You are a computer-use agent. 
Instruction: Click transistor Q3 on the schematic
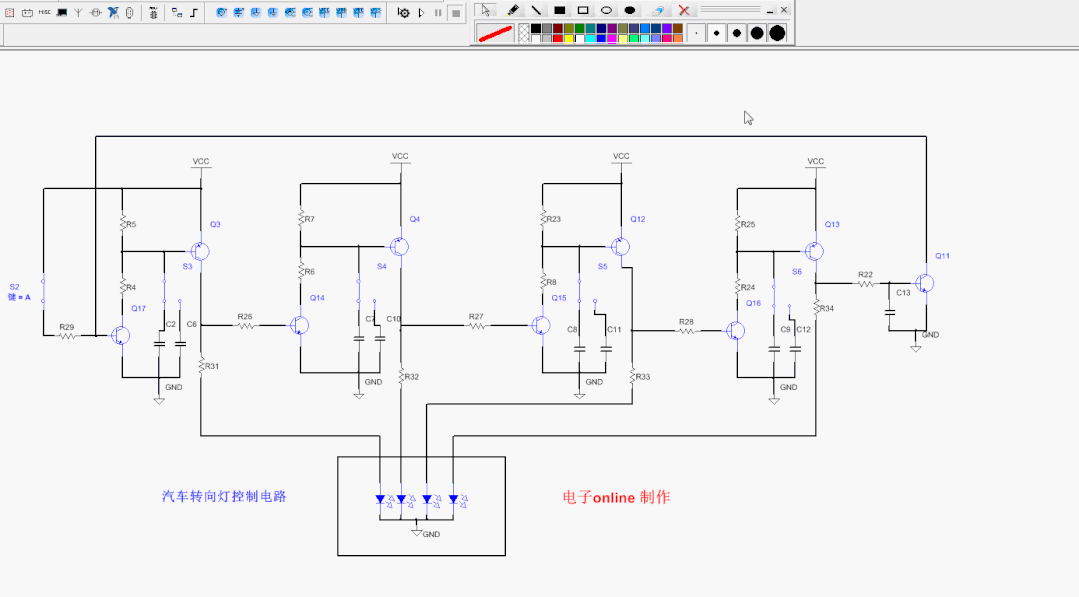(200, 250)
